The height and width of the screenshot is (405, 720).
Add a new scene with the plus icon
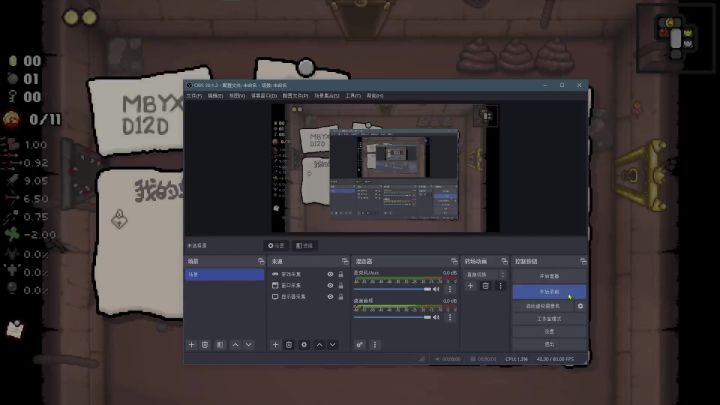(x=191, y=344)
